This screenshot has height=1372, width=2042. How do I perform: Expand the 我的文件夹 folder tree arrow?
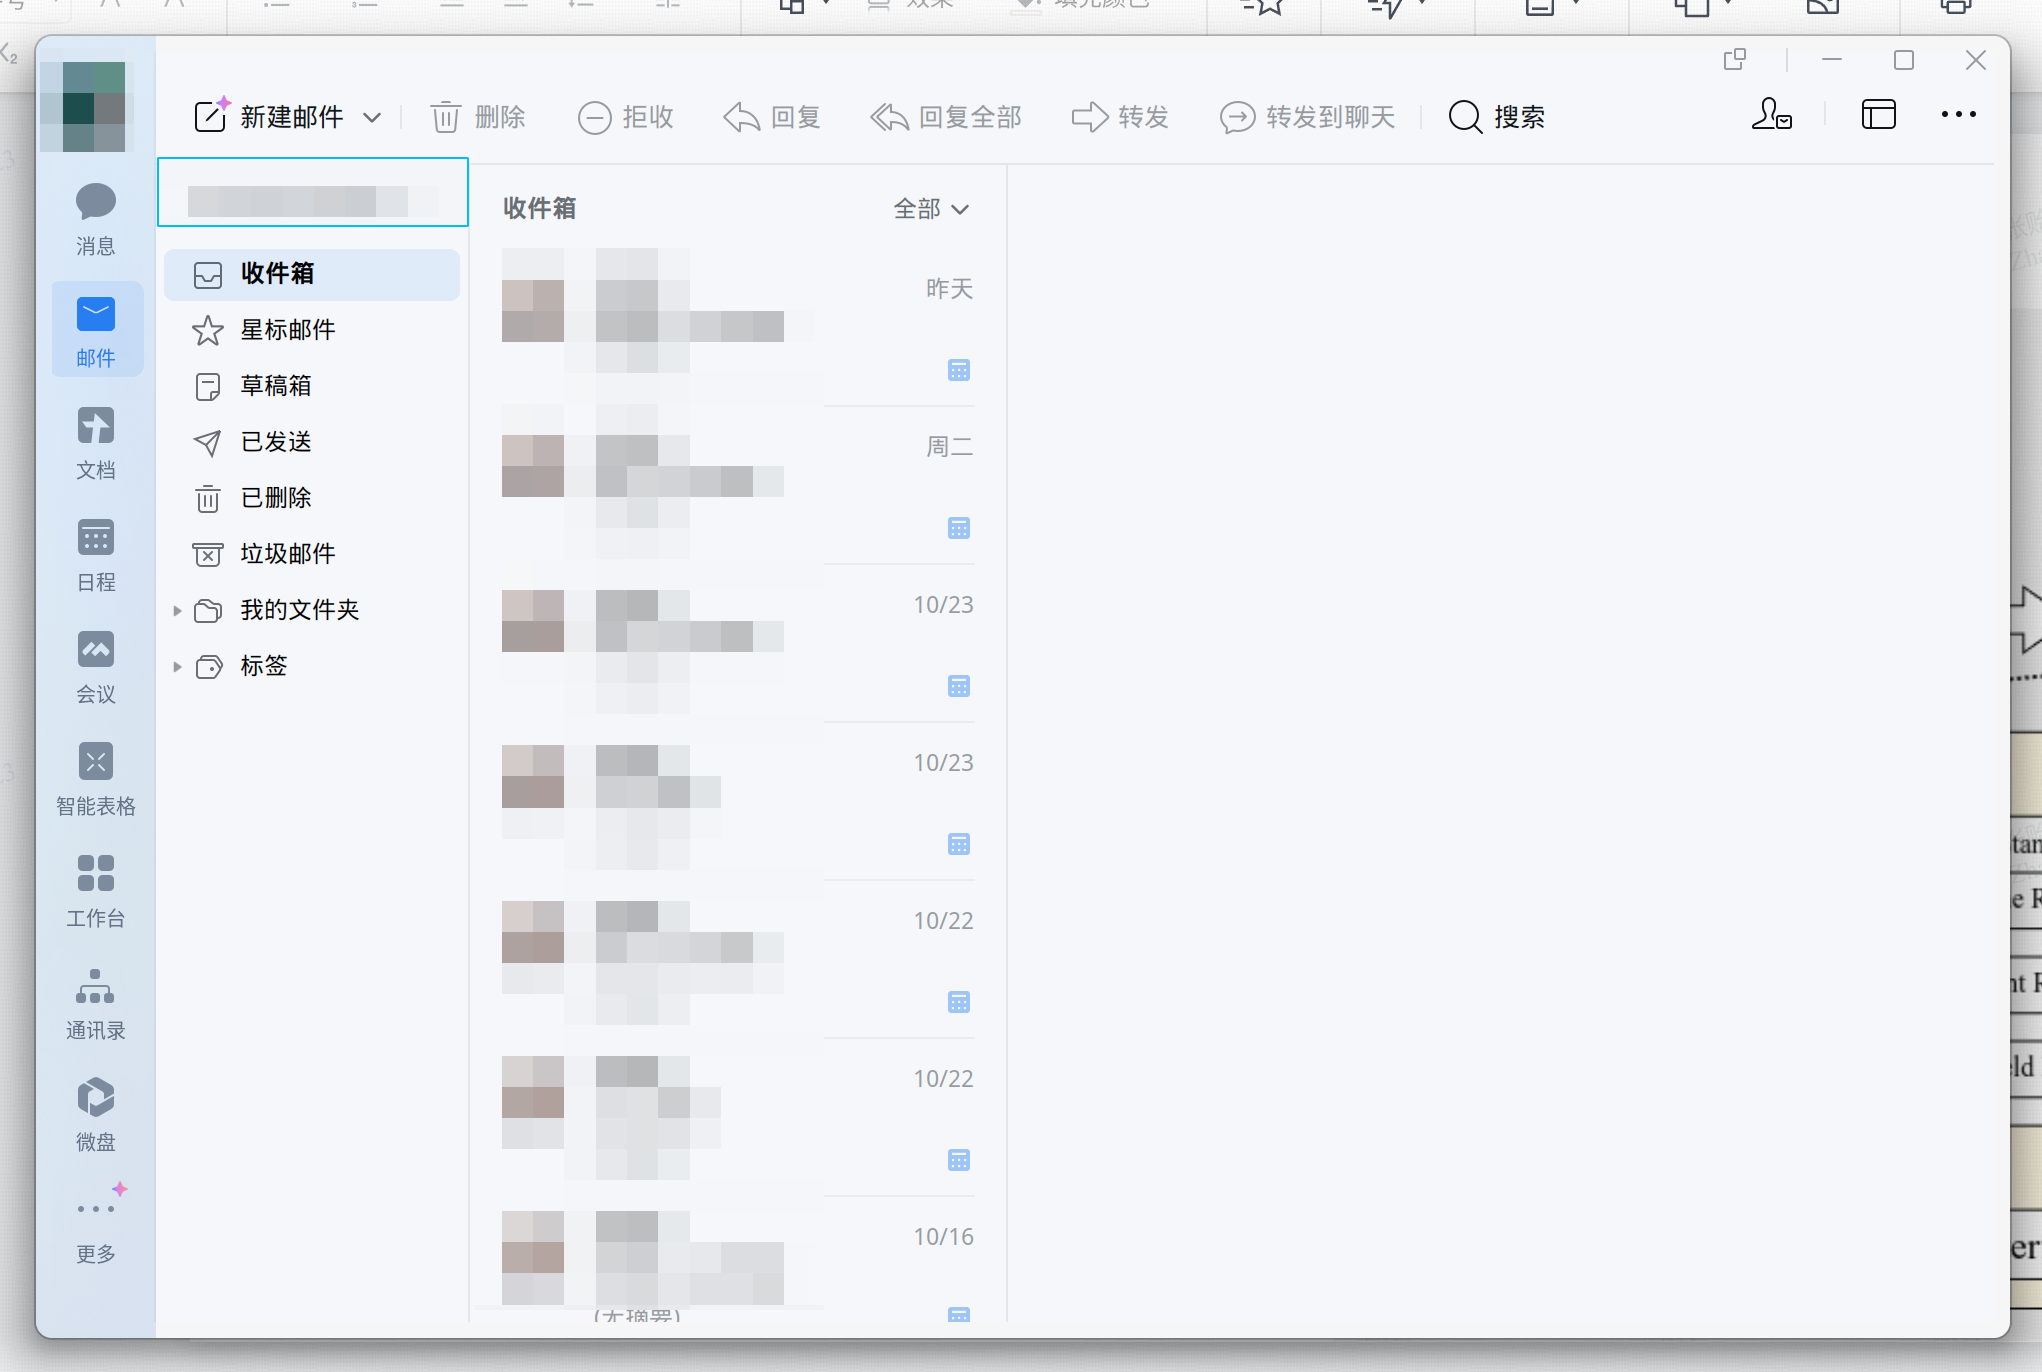coord(177,610)
